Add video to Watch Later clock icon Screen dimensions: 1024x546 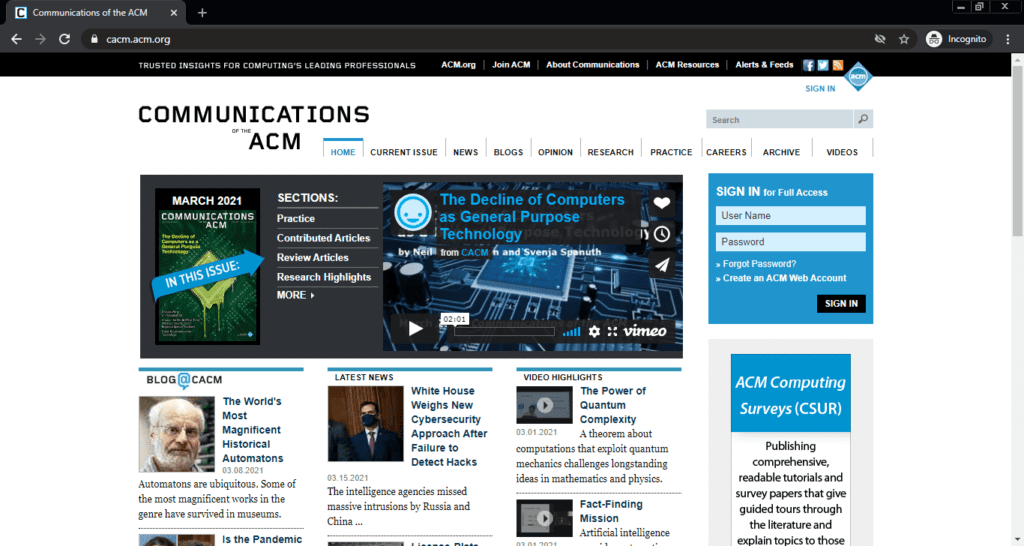click(662, 234)
